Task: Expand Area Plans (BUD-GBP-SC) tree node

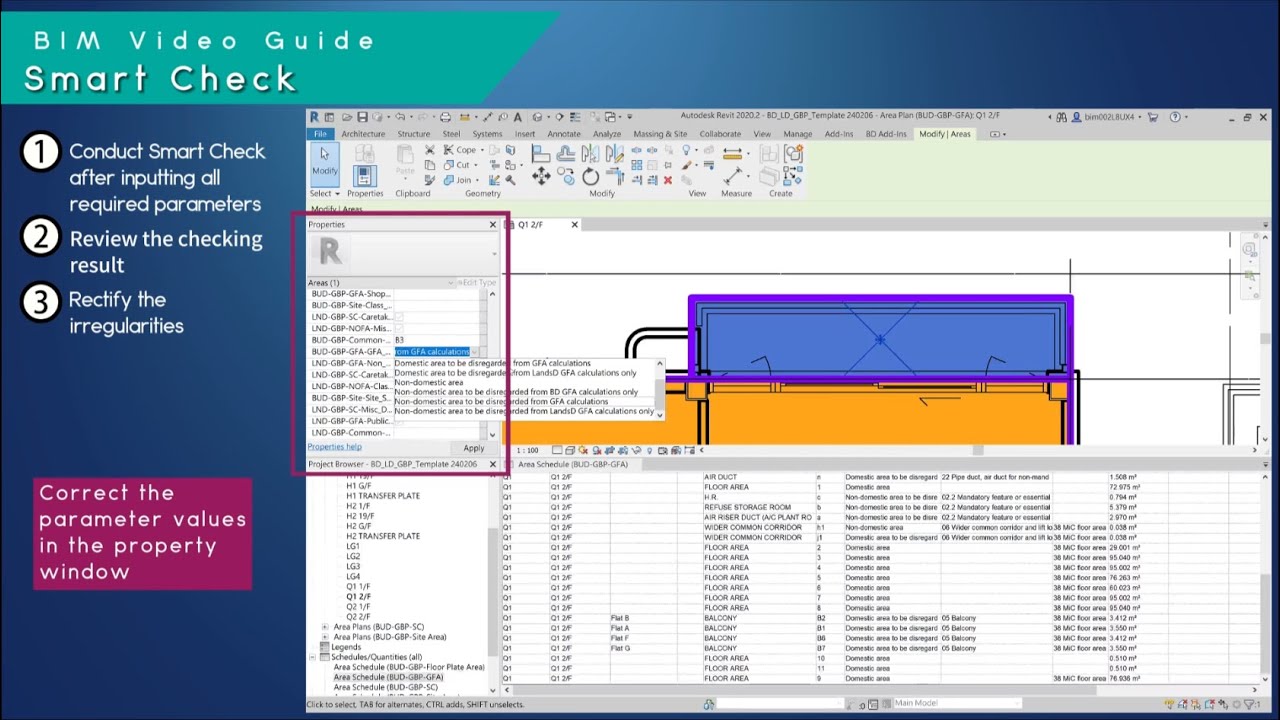Action: [325, 627]
